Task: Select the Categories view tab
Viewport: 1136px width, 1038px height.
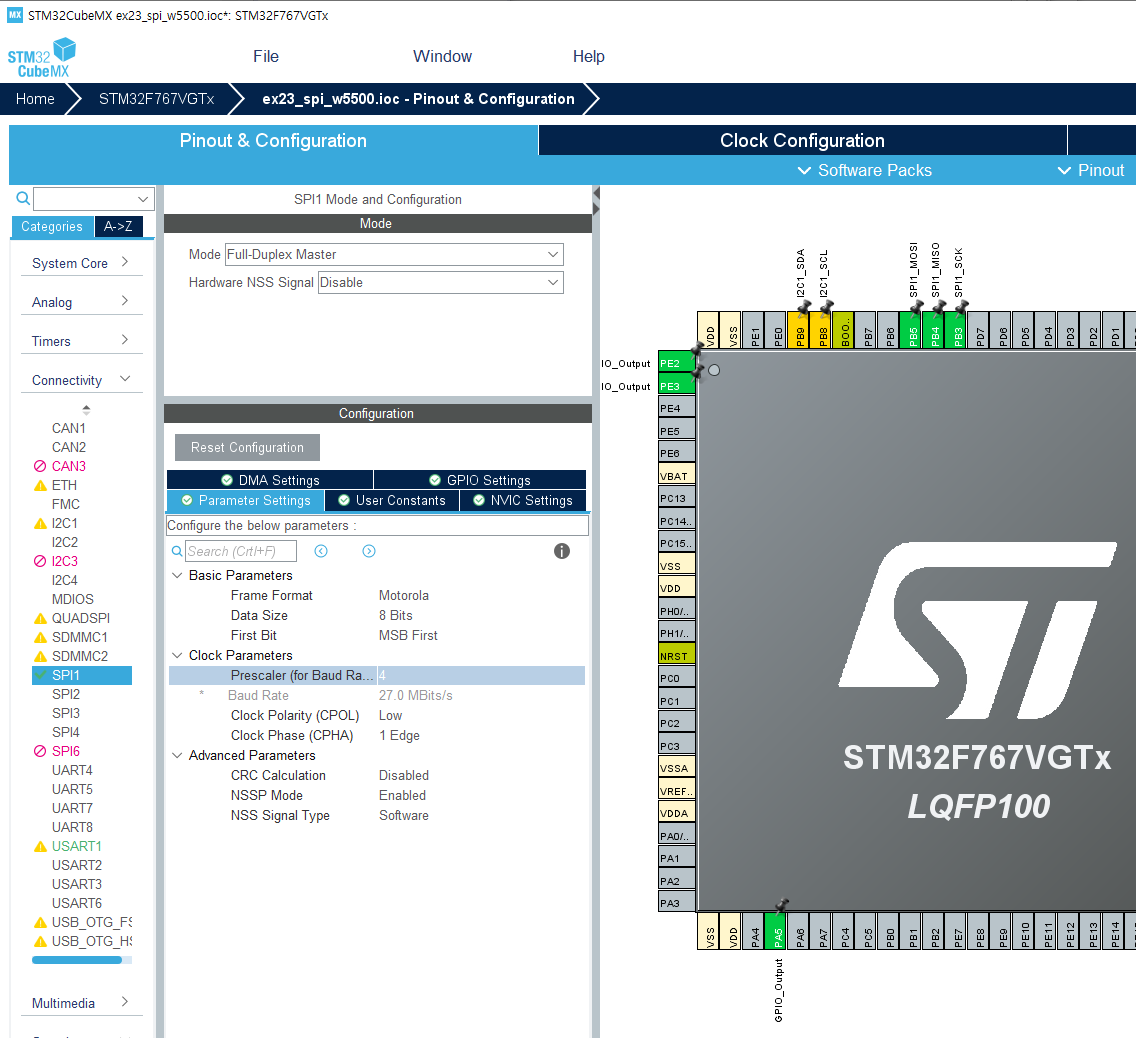Action: (x=52, y=227)
